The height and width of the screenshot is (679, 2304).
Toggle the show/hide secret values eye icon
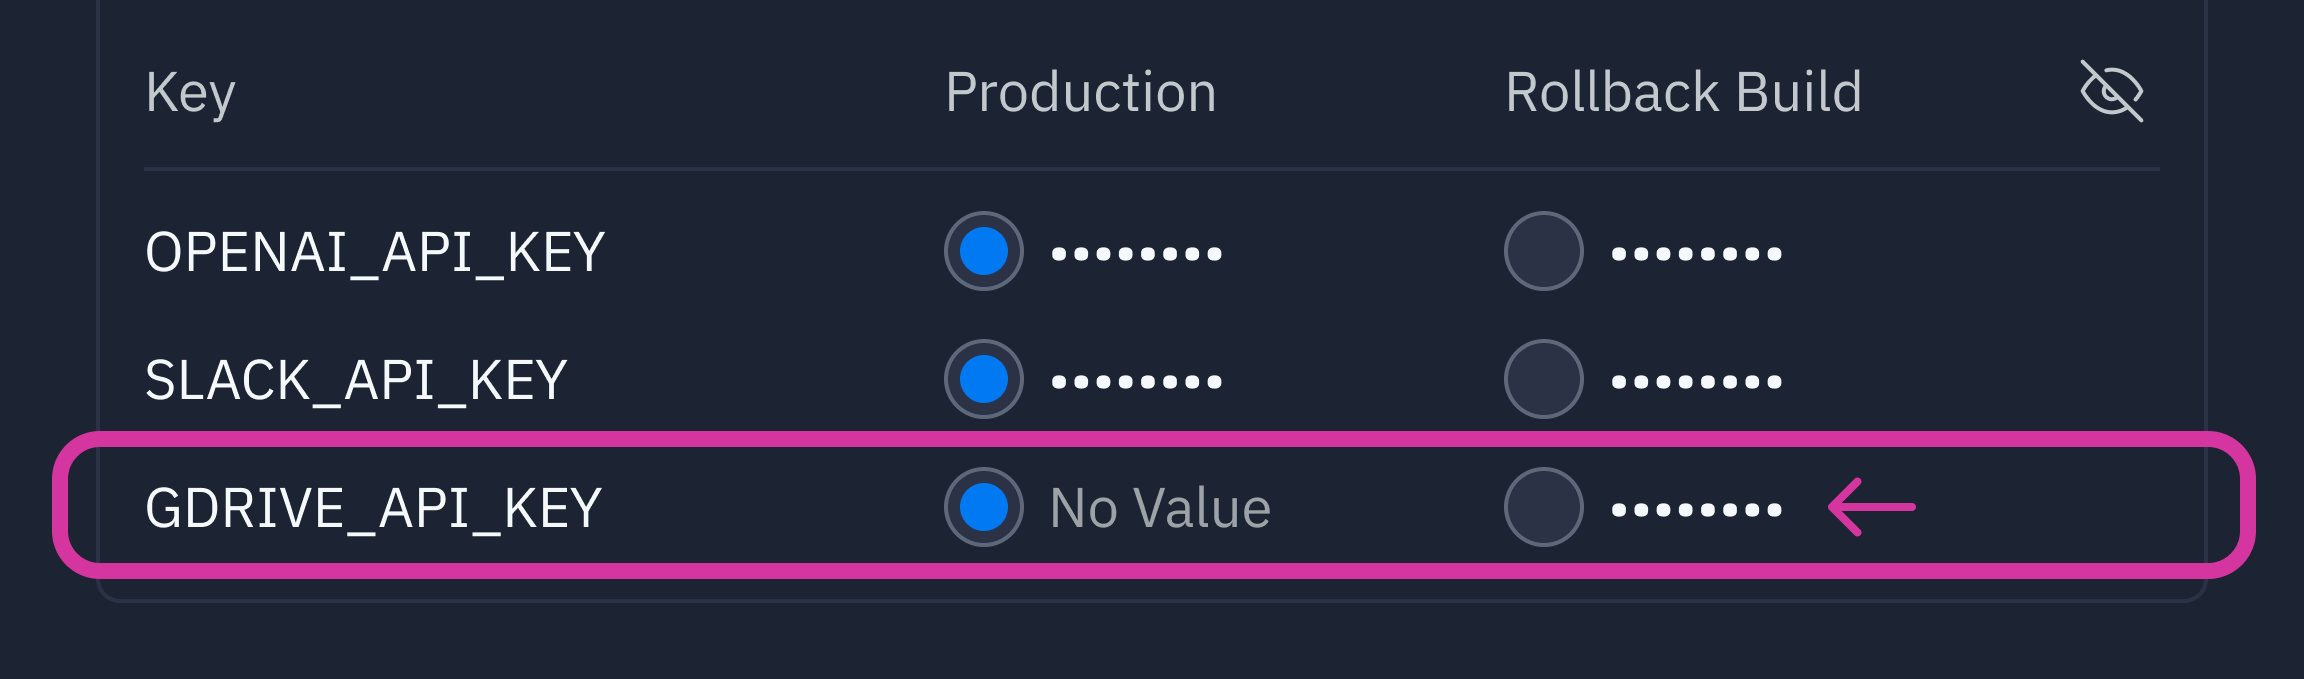[x=2111, y=91]
